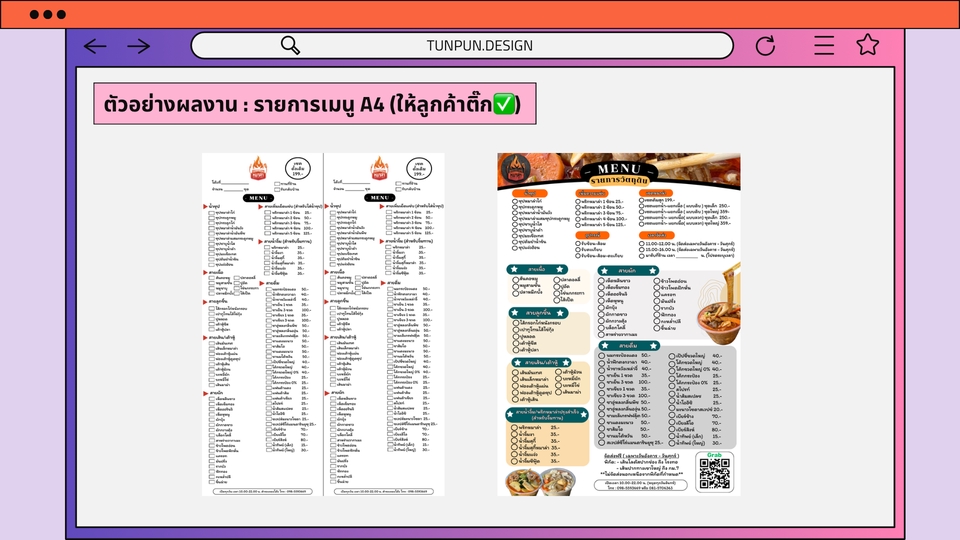Click the magnifying glass search icon
This screenshot has width=960, height=540.
[x=290, y=45]
